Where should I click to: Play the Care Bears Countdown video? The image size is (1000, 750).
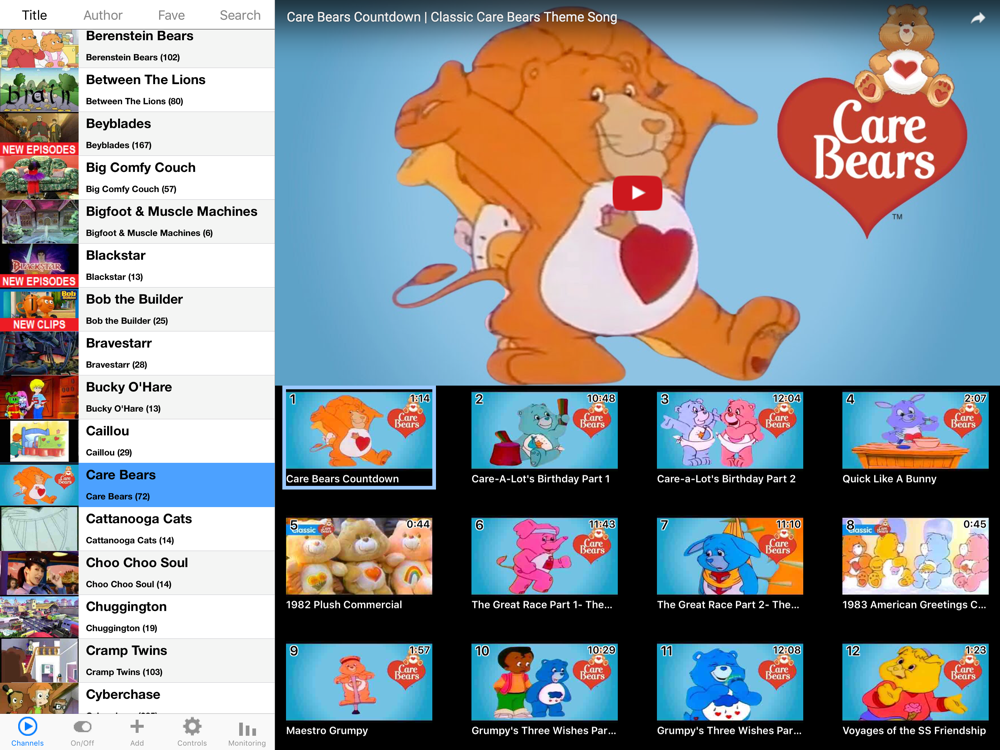pyautogui.click(x=637, y=193)
